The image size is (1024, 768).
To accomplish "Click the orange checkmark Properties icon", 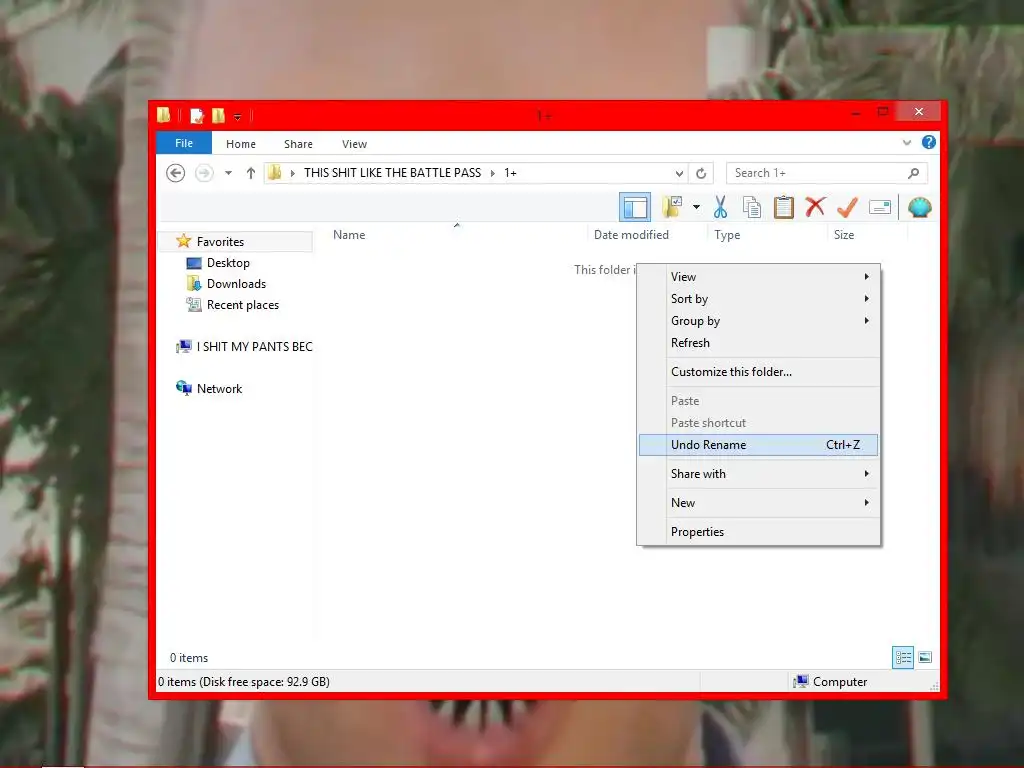I will (x=847, y=208).
